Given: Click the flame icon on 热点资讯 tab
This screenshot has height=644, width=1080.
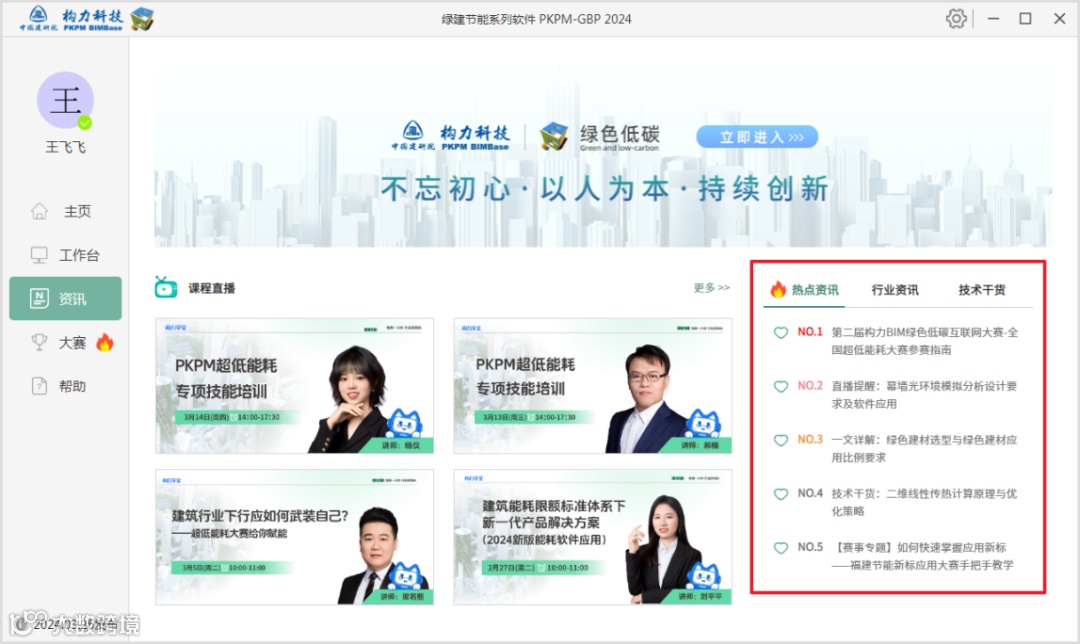Looking at the screenshot, I should point(778,289).
